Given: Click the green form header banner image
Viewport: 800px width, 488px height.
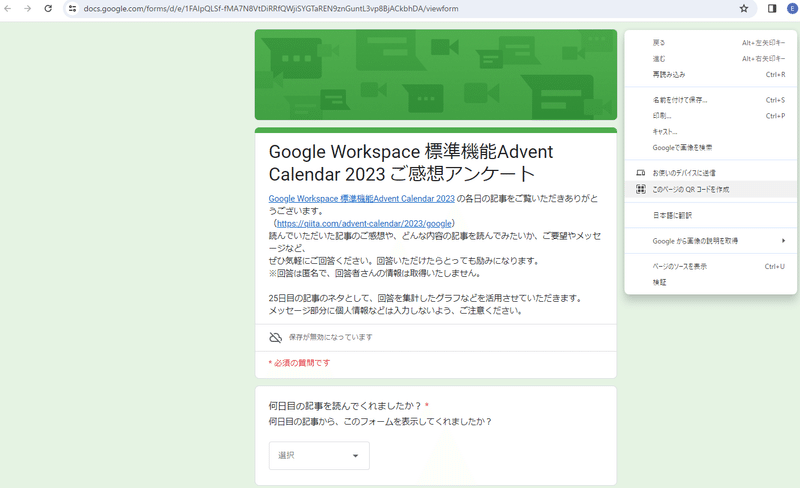Looking at the screenshot, I should 436,75.
